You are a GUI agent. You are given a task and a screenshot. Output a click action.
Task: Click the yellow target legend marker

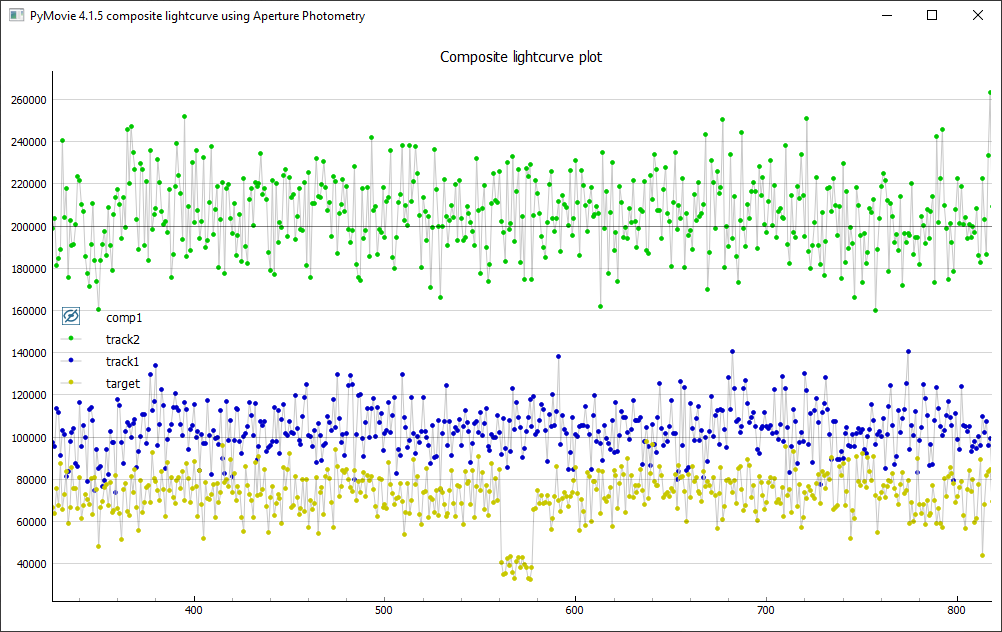pyautogui.click(x=71, y=383)
